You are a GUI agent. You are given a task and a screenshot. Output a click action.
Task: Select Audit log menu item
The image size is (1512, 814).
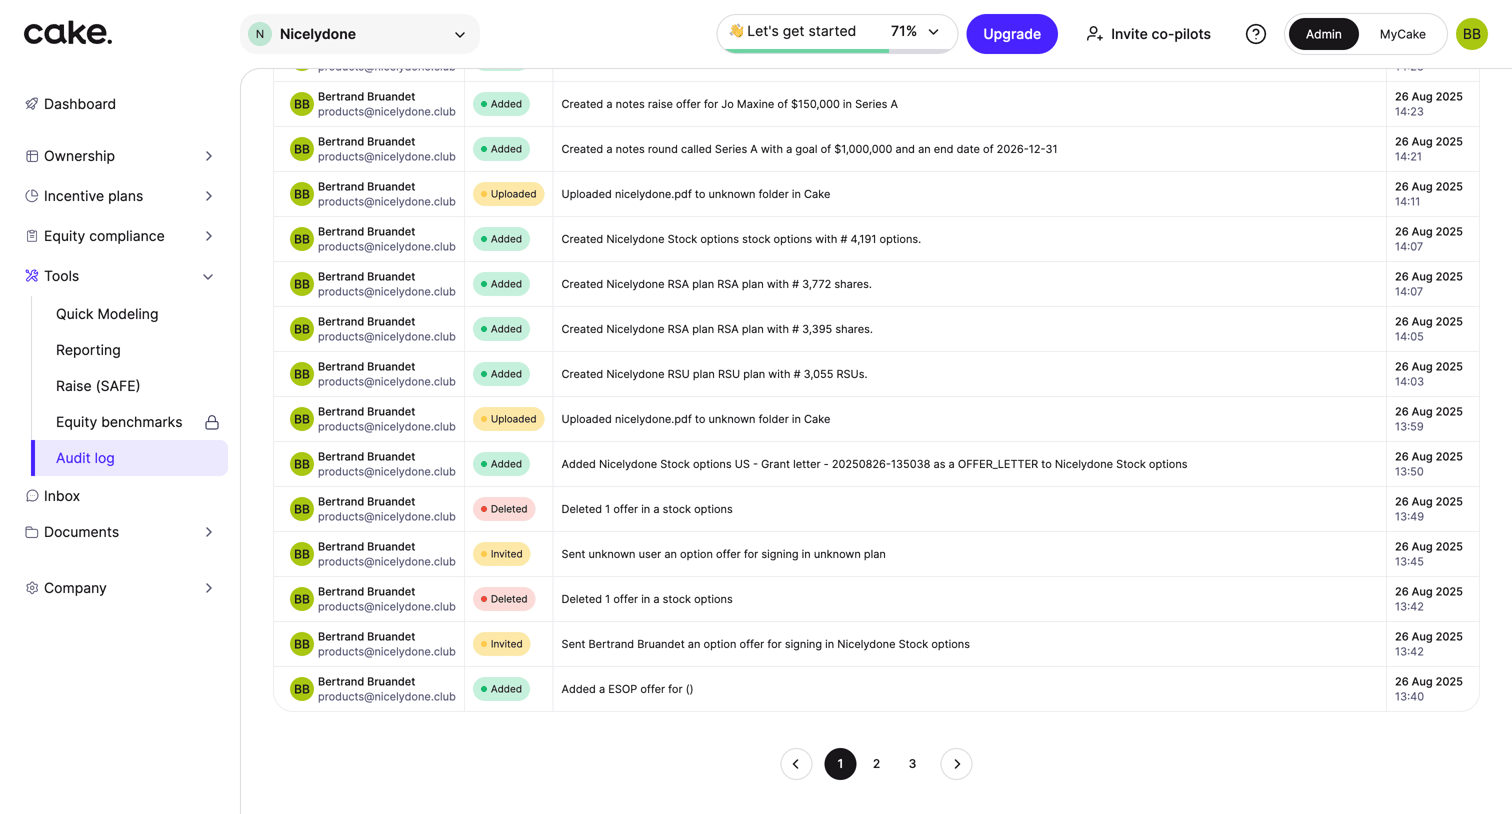click(x=130, y=458)
